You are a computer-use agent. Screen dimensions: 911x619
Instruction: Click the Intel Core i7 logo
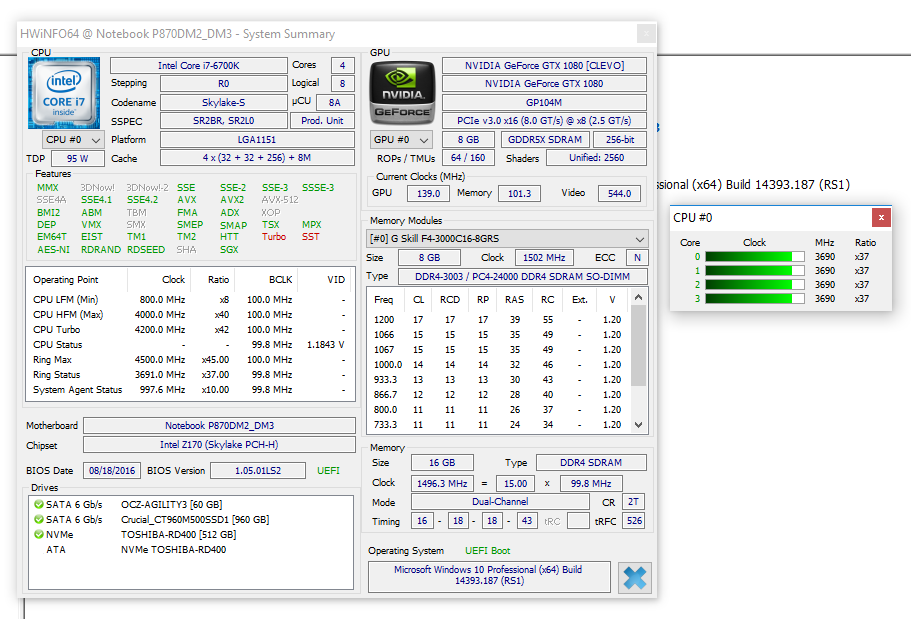[64, 93]
